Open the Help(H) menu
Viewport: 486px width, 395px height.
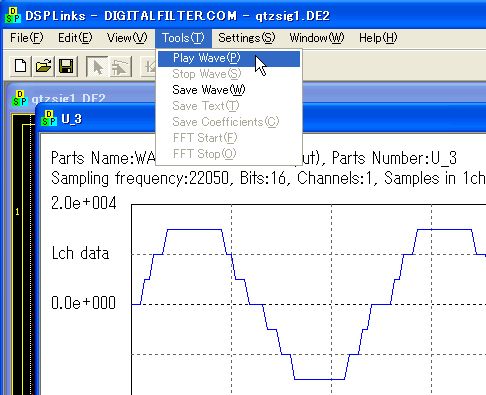[x=378, y=38]
